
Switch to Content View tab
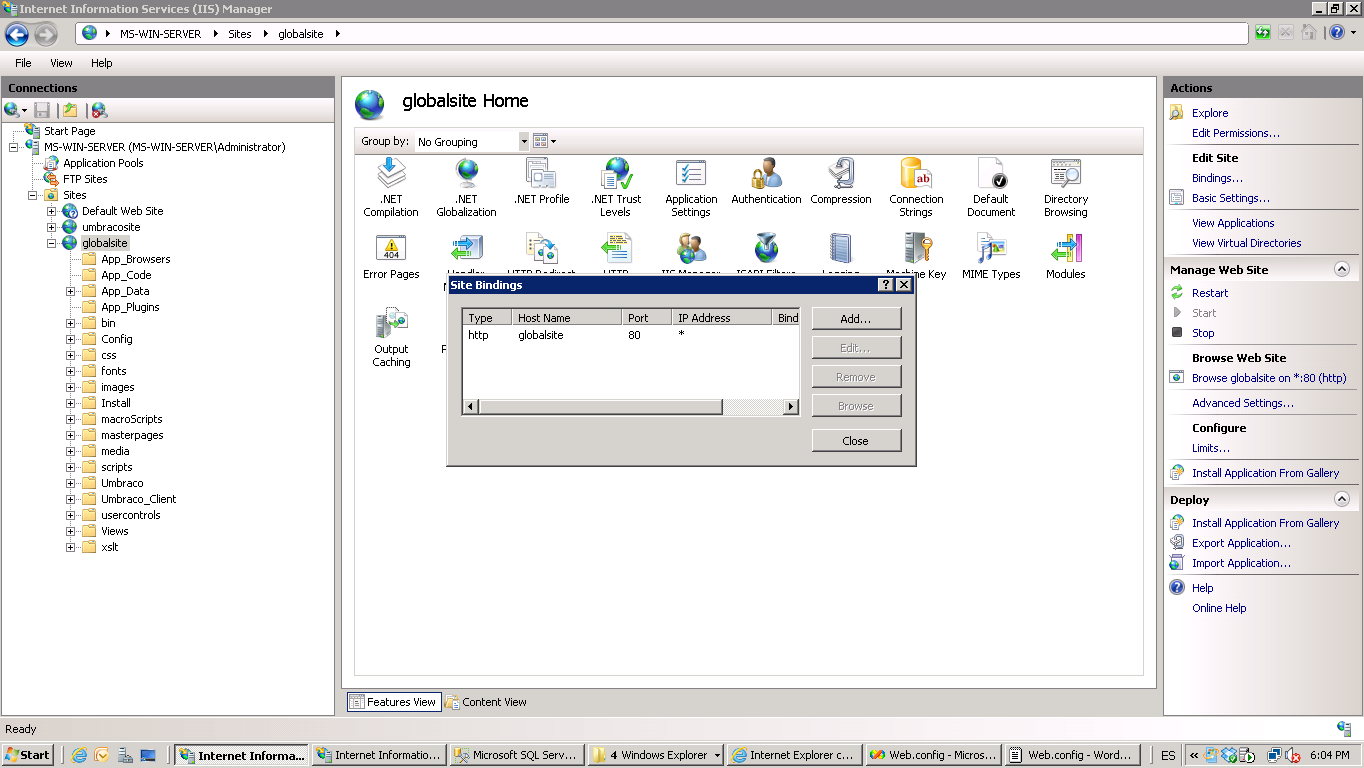pos(486,702)
